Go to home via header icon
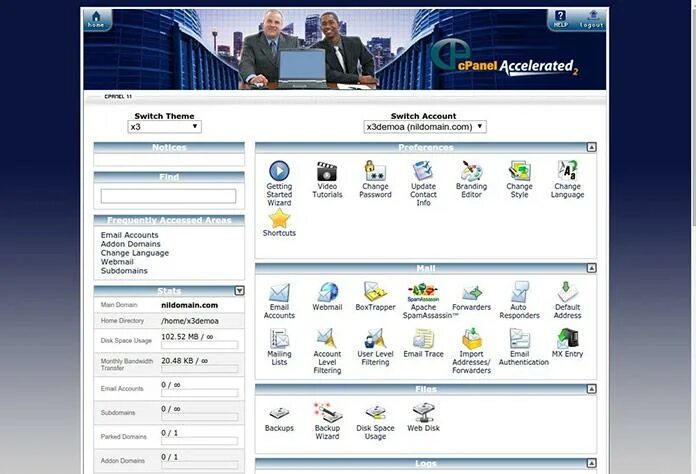The image size is (696, 474). coord(96,20)
